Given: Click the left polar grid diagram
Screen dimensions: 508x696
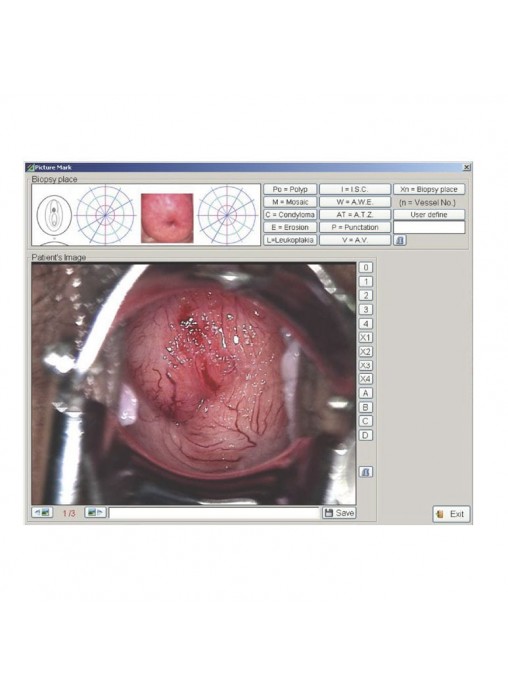Looking at the screenshot, I should coord(105,215).
